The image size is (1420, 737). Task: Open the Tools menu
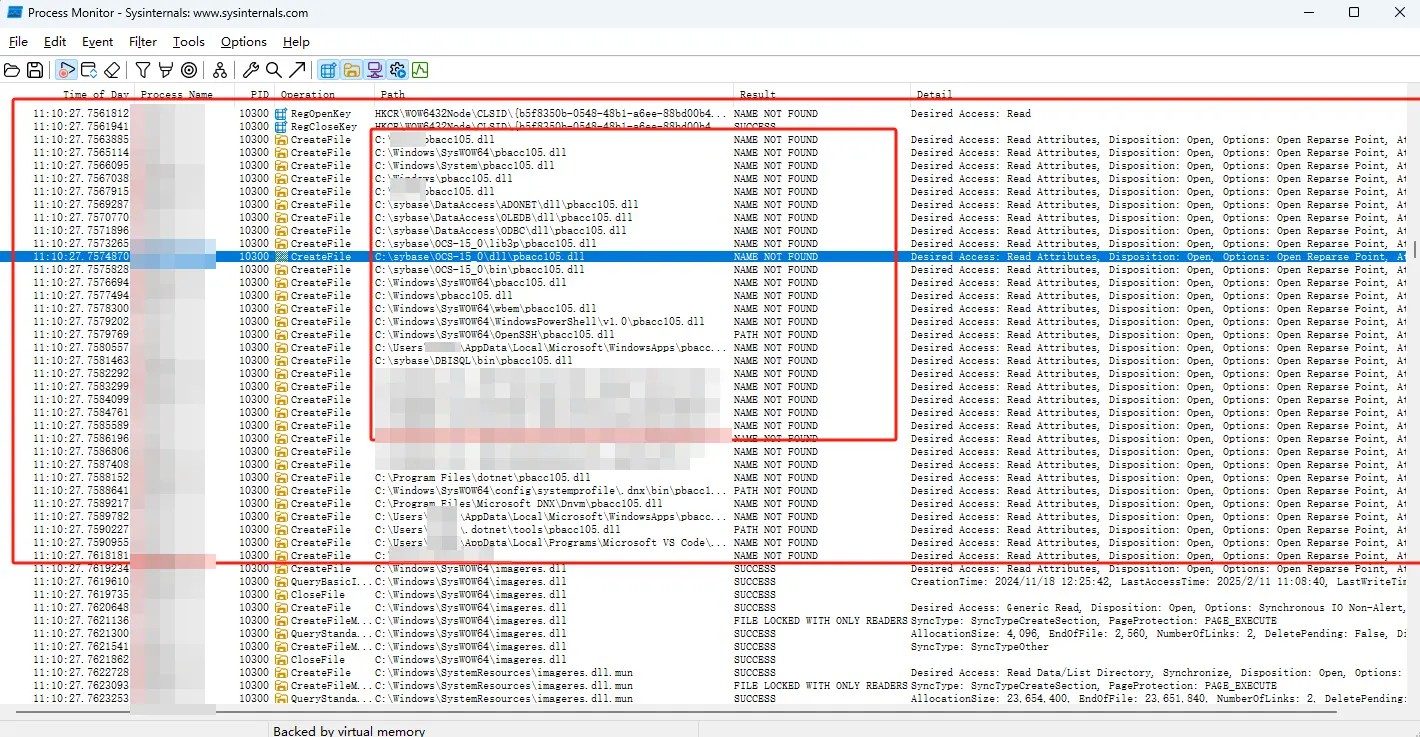188,42
